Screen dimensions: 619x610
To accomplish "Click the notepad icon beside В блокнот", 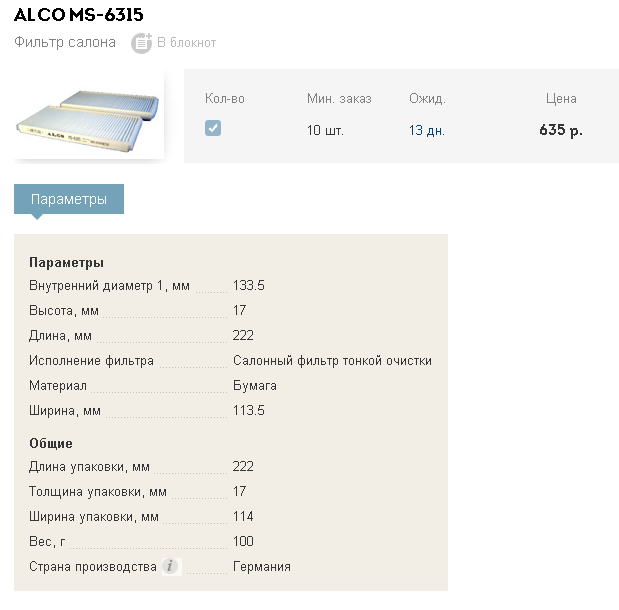I will (x=142, y=43).
